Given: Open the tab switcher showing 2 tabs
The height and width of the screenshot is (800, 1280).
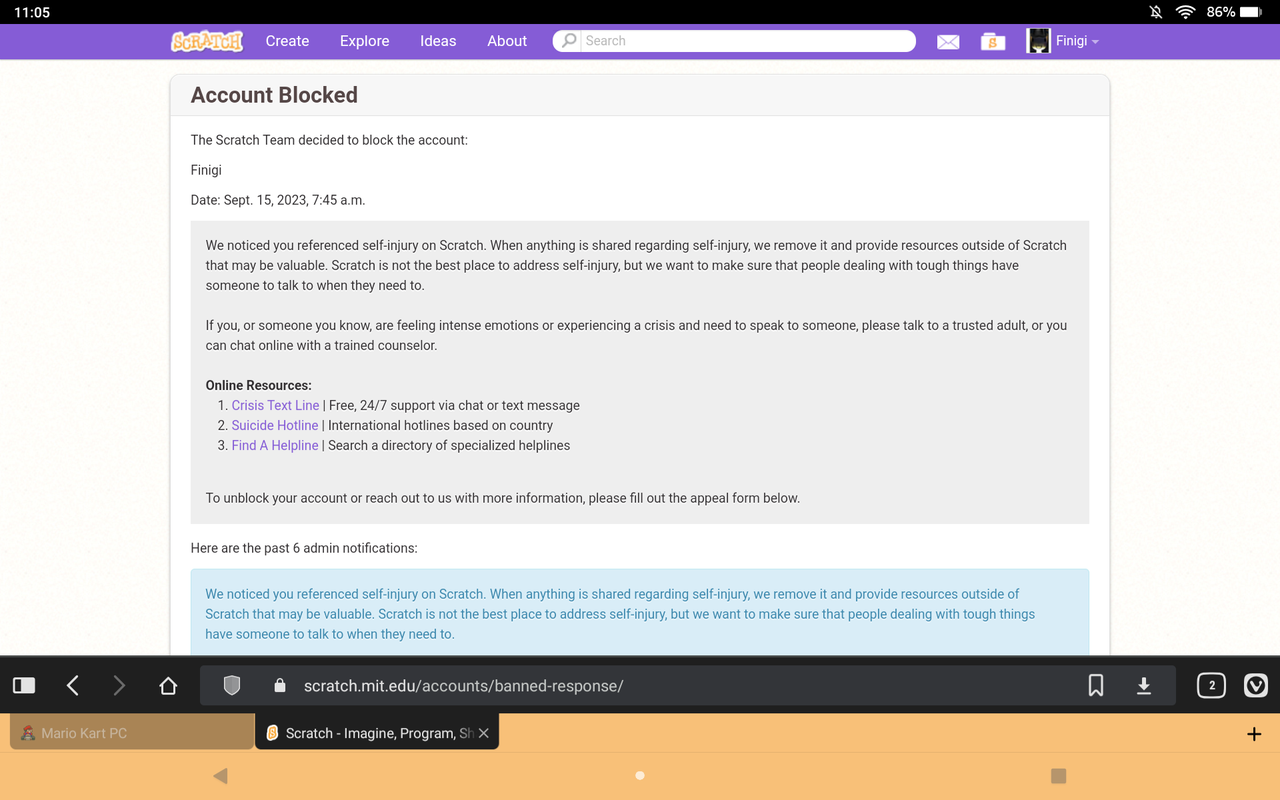Looking at the screenshot, I should click(1210, 685).
